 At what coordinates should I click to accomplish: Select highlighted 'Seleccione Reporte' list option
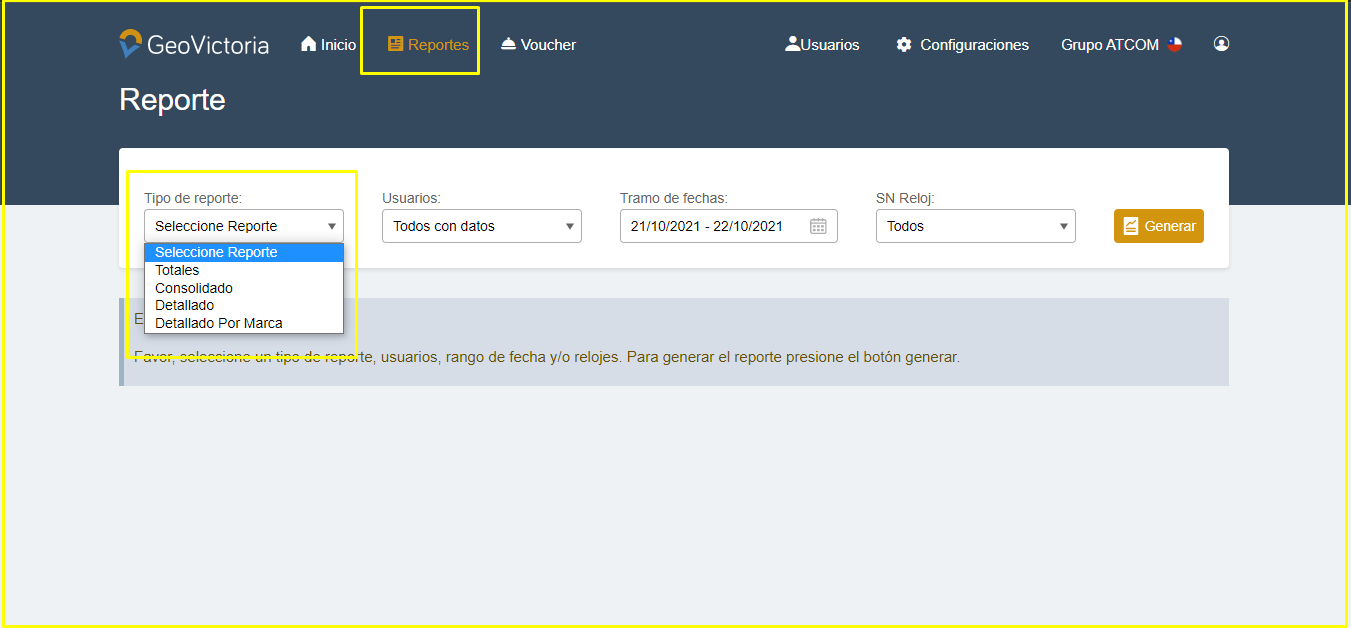tap(216, 252)
